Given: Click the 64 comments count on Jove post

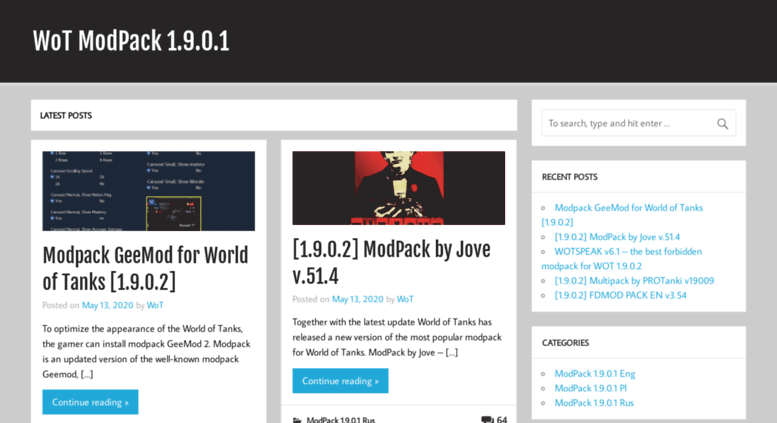Looking at the screenshot, I should click(501, 420).
